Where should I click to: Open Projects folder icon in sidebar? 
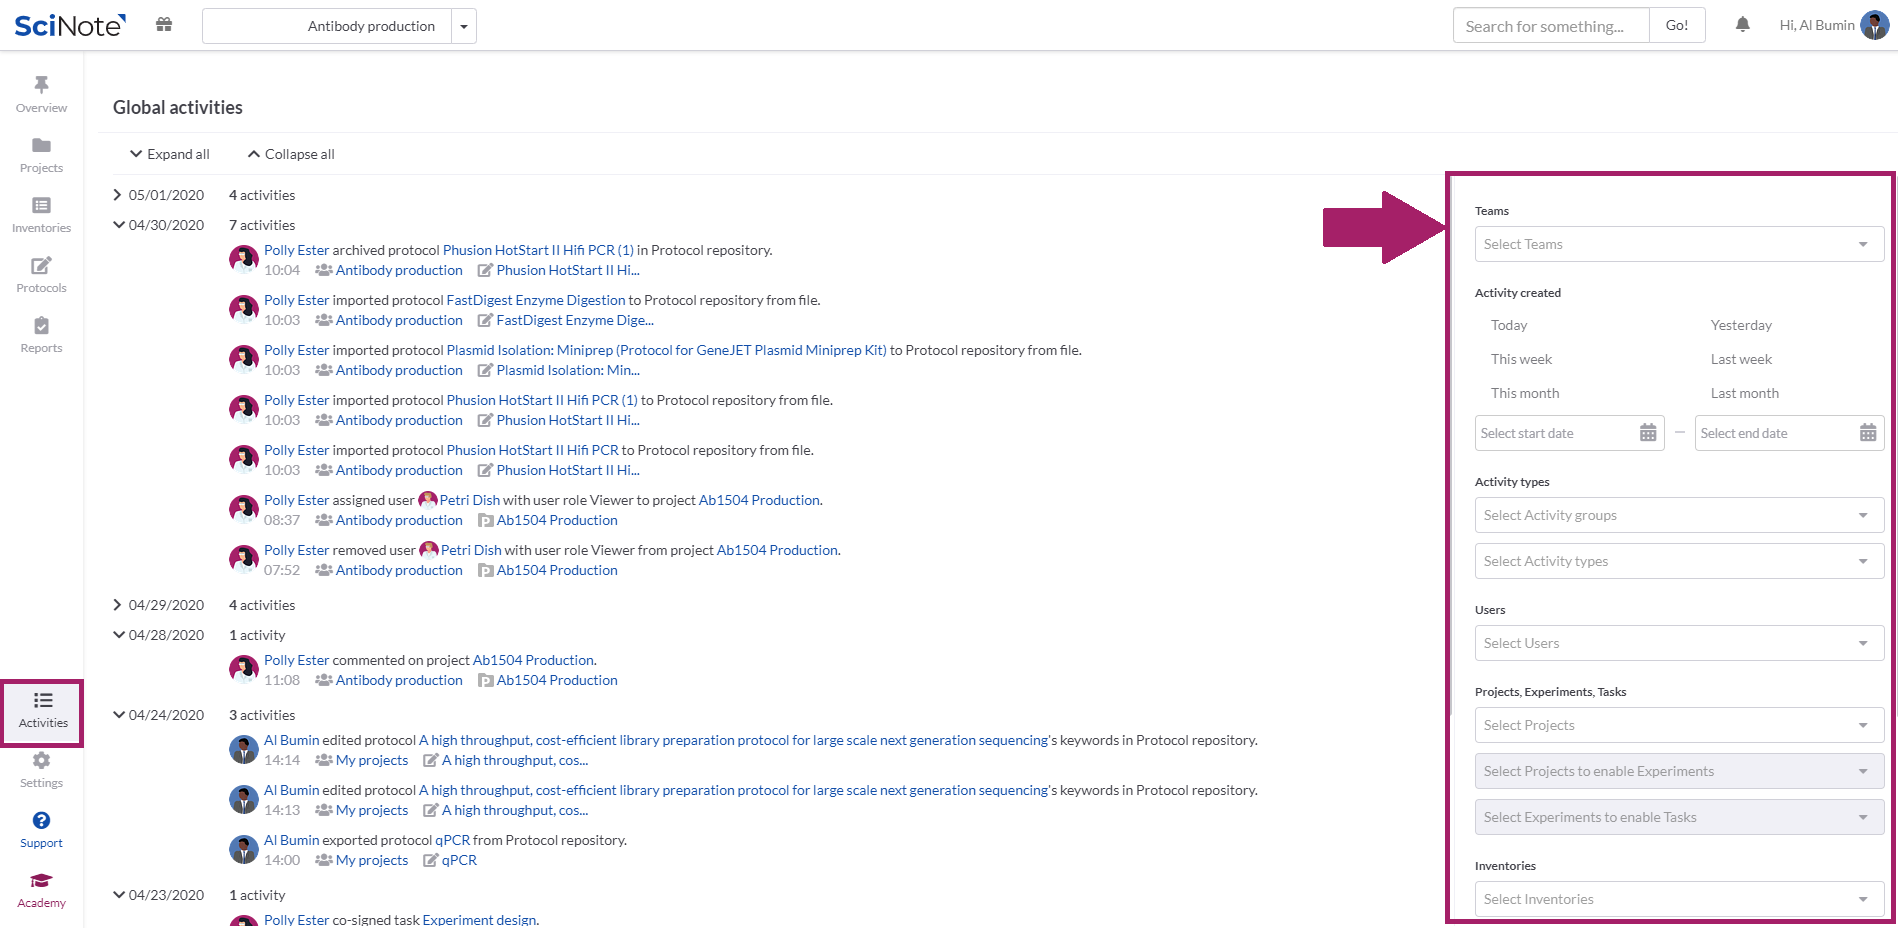point(41,145)
